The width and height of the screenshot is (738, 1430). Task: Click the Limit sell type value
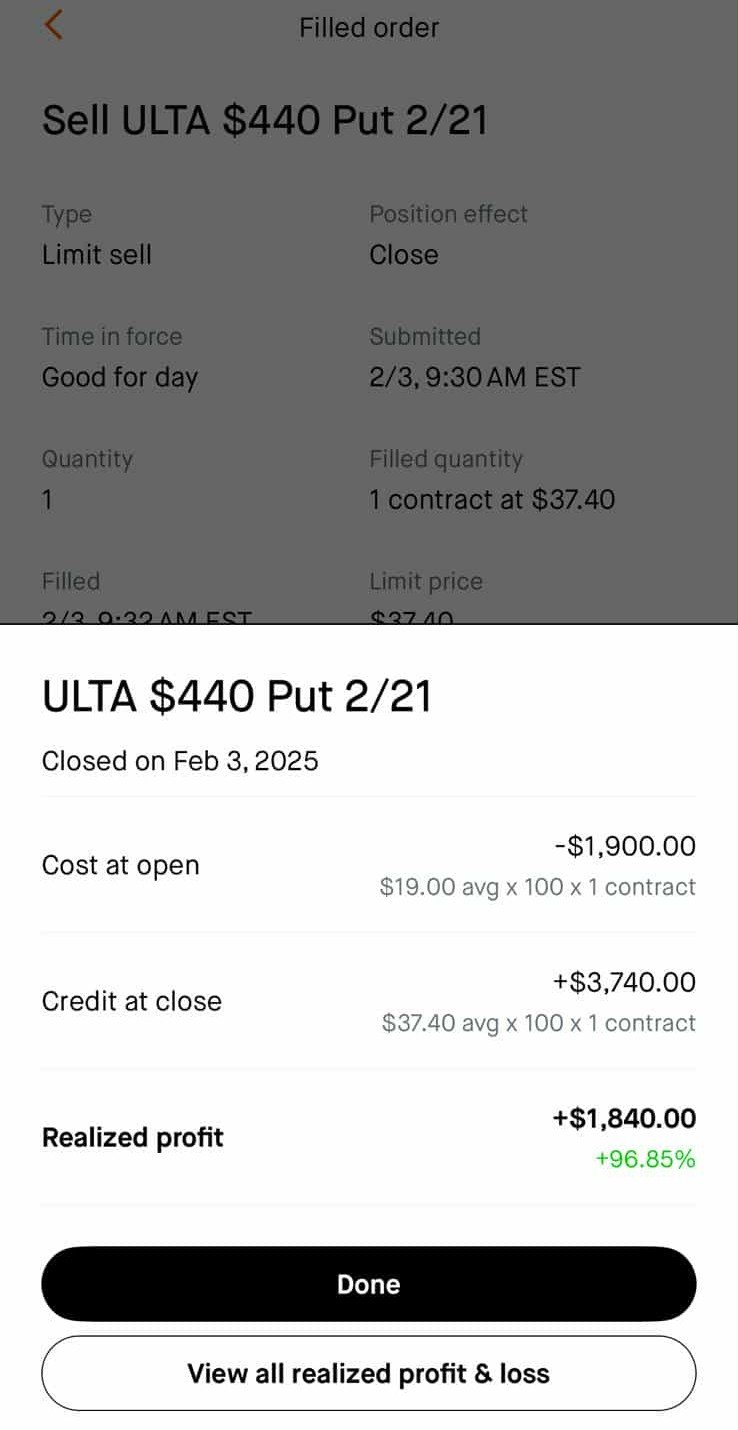[97, 255]
